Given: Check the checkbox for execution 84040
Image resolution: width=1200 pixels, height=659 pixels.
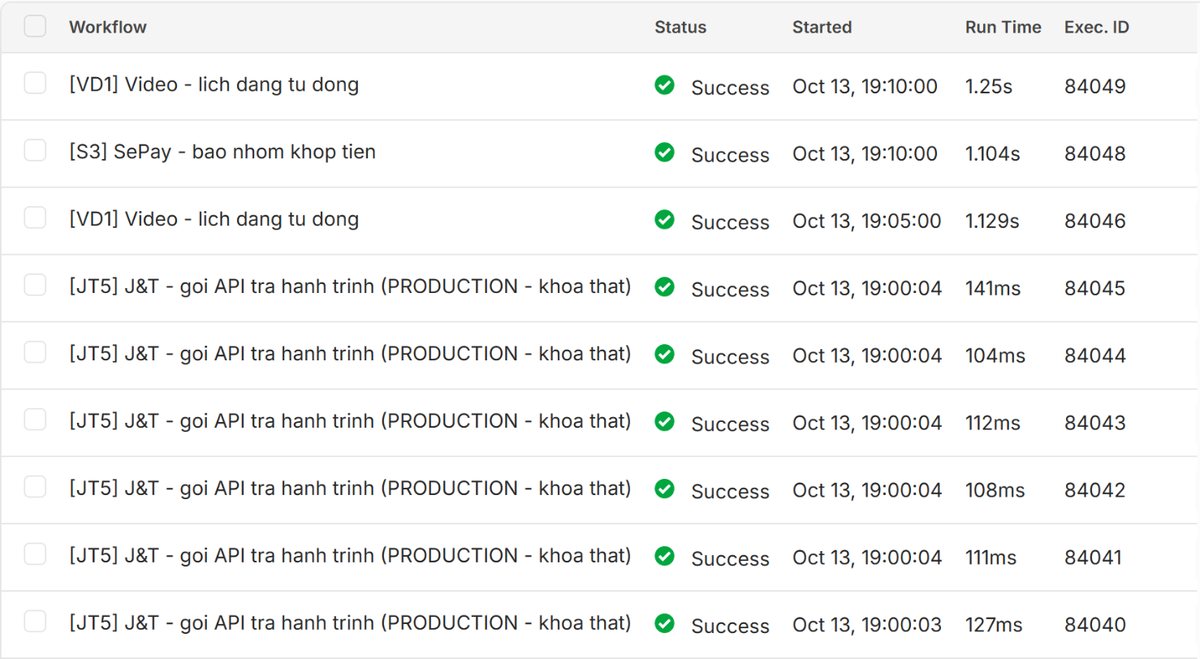Looking at the screenshot, I should point(35,622).
